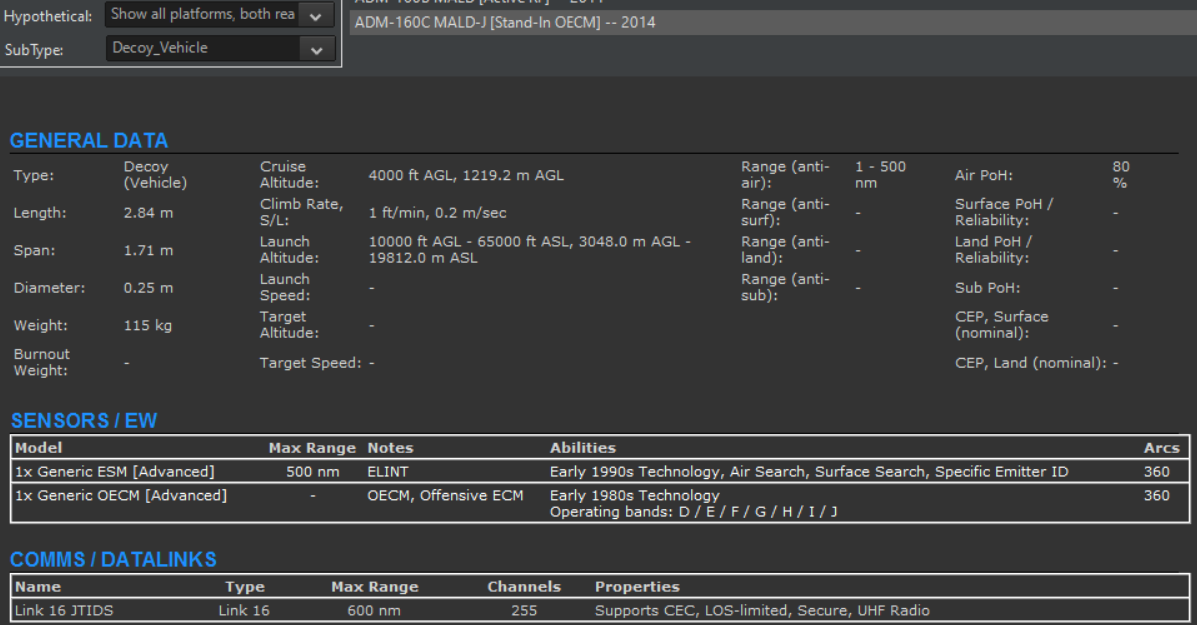Click Max Range header in Comms table
The width and height of the screenshot is (1197, 625).
pyautogui.click(x=375, y=587)
